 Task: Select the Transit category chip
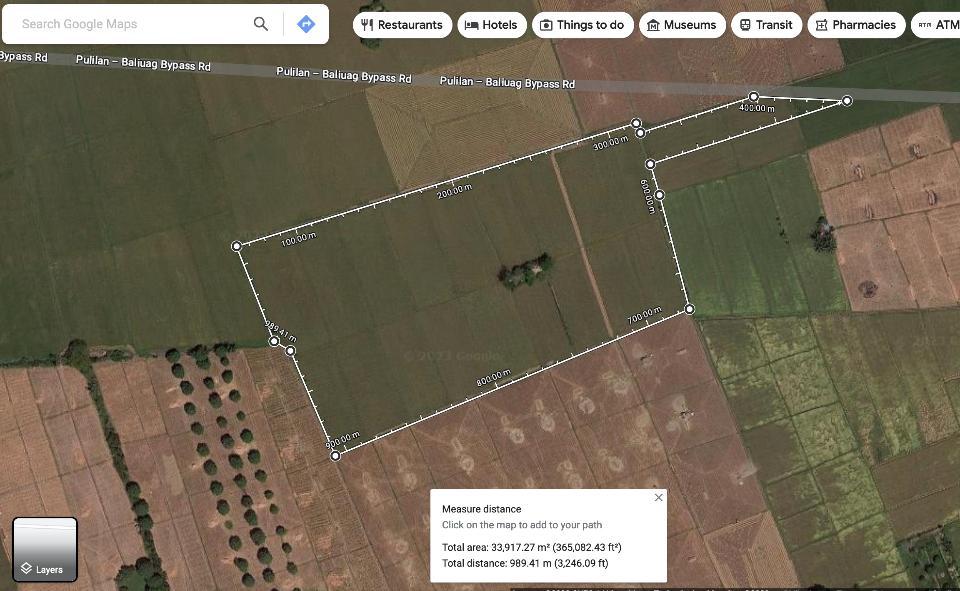point(766,25)
